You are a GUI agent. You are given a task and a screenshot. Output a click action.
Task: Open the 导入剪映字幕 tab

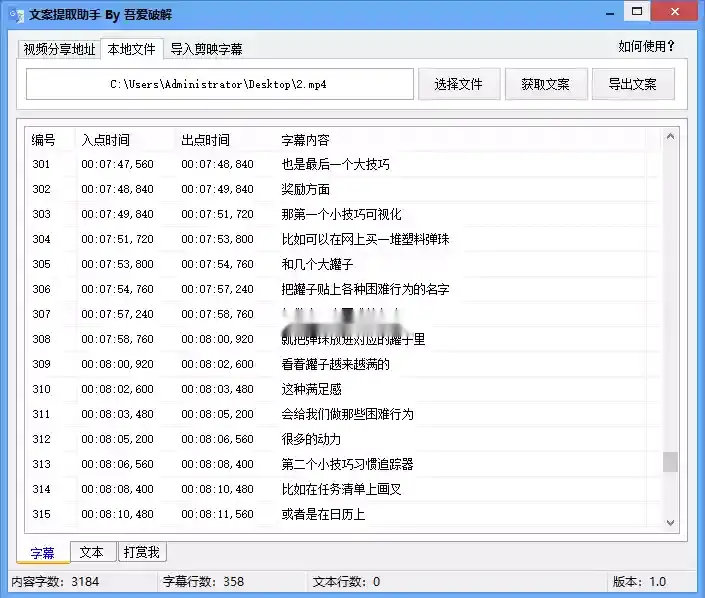click(206, 49)
